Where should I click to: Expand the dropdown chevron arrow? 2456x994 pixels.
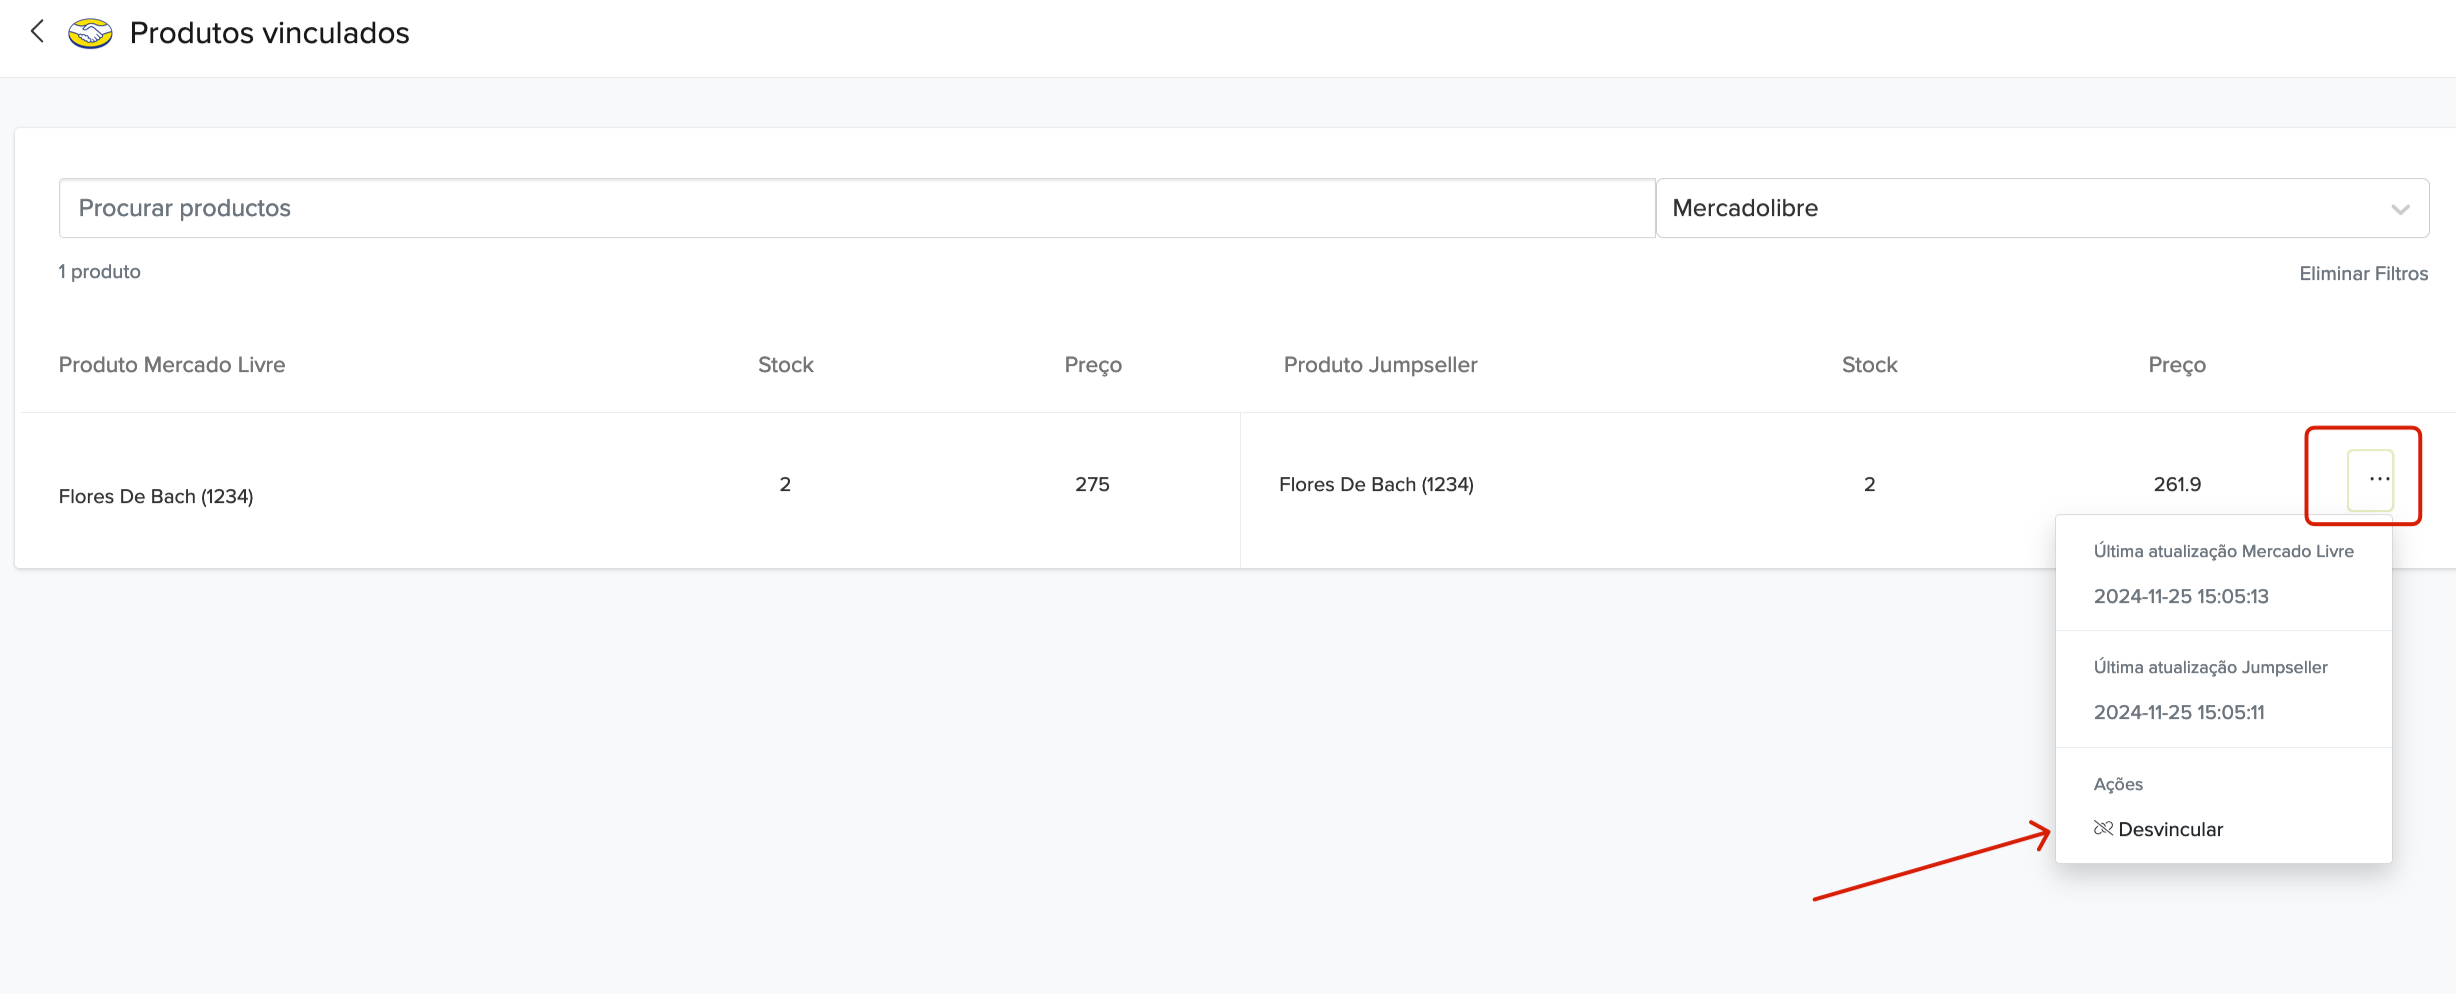2400,209
